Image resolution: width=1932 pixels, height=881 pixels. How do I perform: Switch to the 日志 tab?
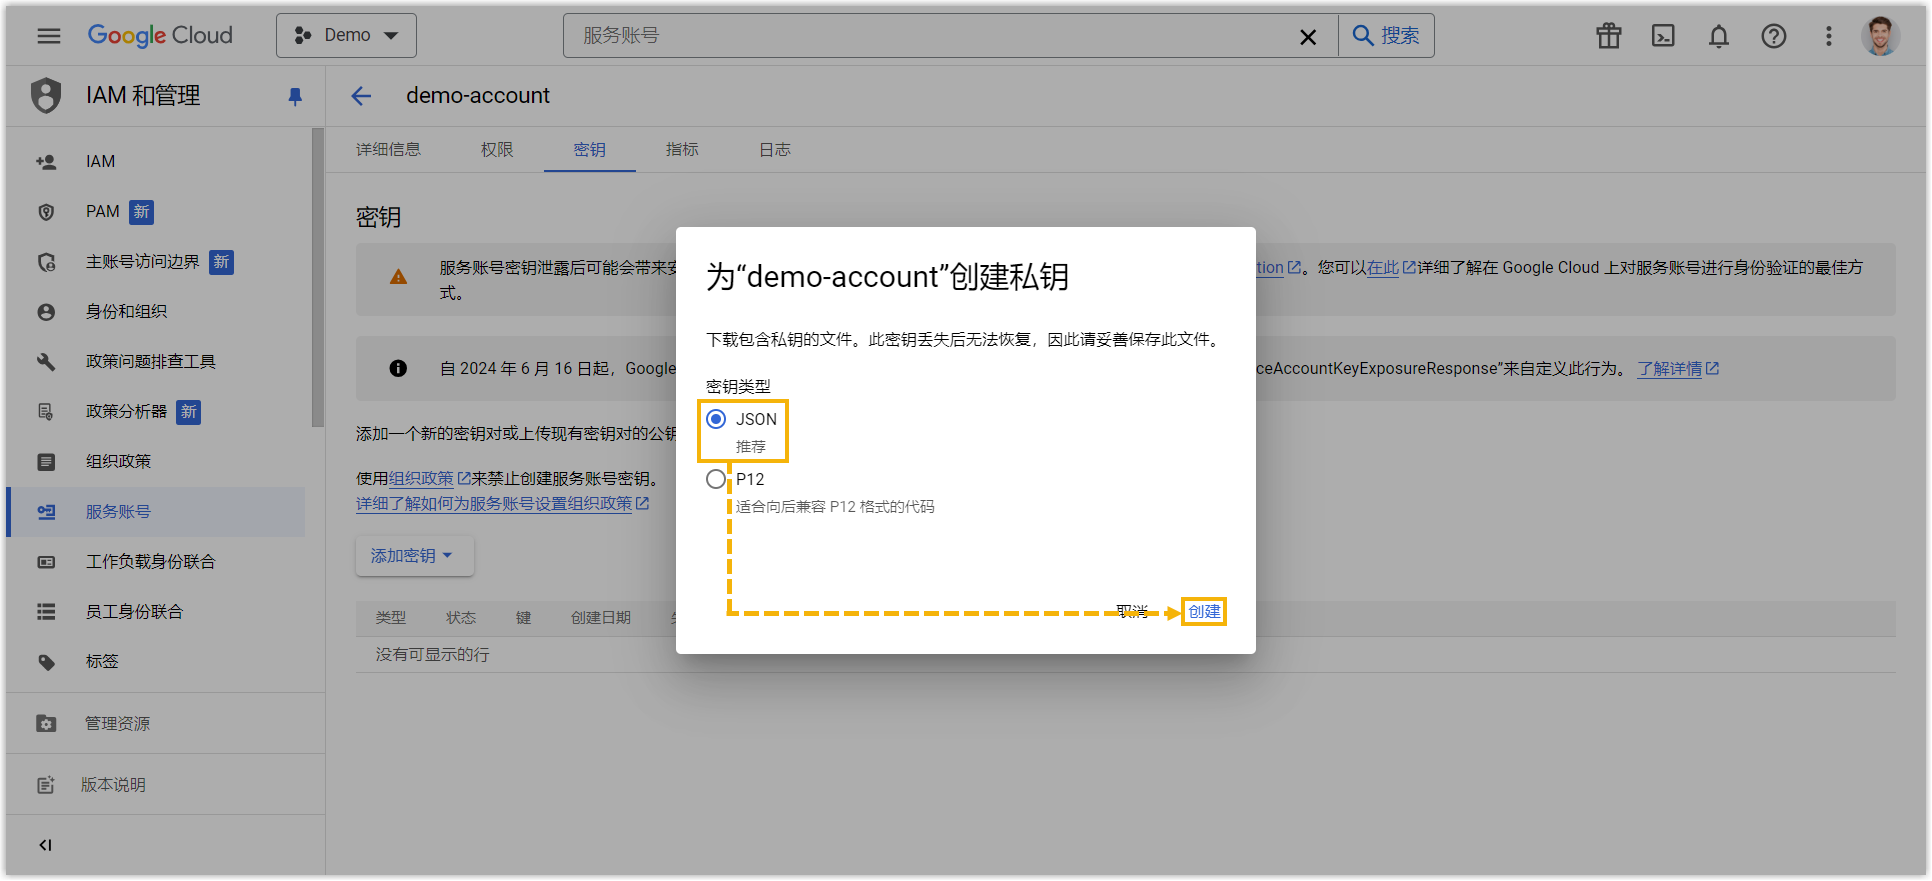coord(775,150)
